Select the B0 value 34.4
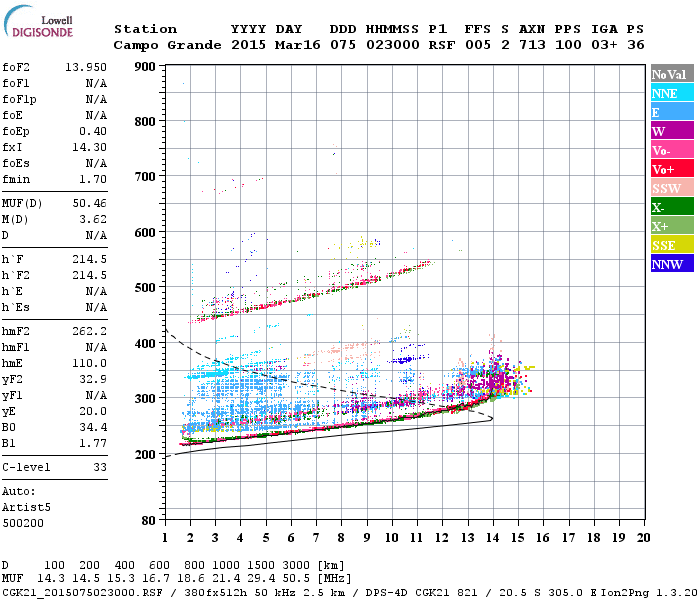 pos(93,428)
